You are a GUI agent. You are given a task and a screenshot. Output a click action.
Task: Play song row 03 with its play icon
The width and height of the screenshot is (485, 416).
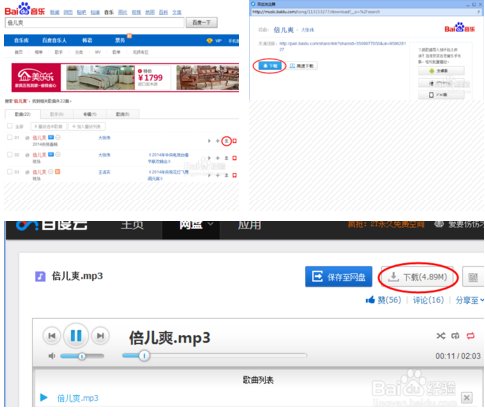click(x=209, y=175)
